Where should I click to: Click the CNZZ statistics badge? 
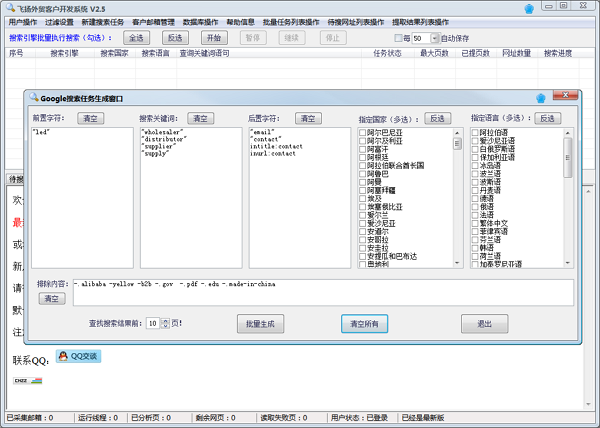coord(28,381)
